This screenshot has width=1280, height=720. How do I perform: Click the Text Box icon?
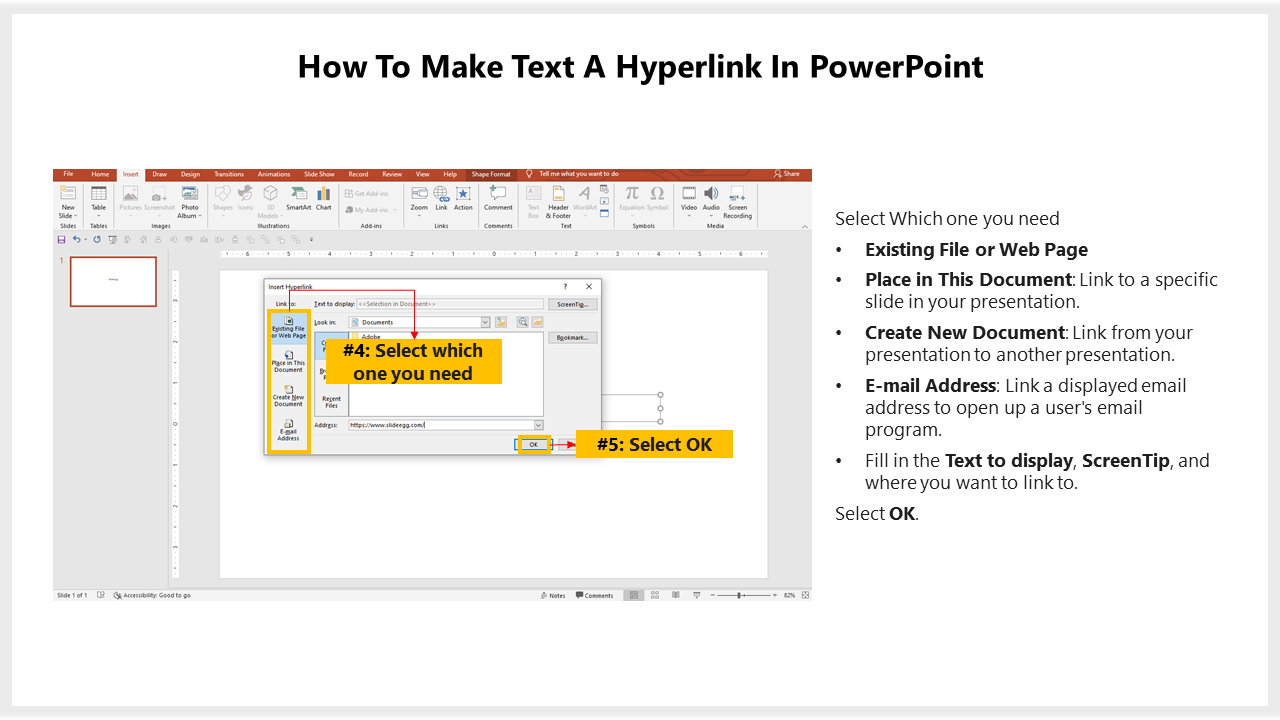click(533, 194)
